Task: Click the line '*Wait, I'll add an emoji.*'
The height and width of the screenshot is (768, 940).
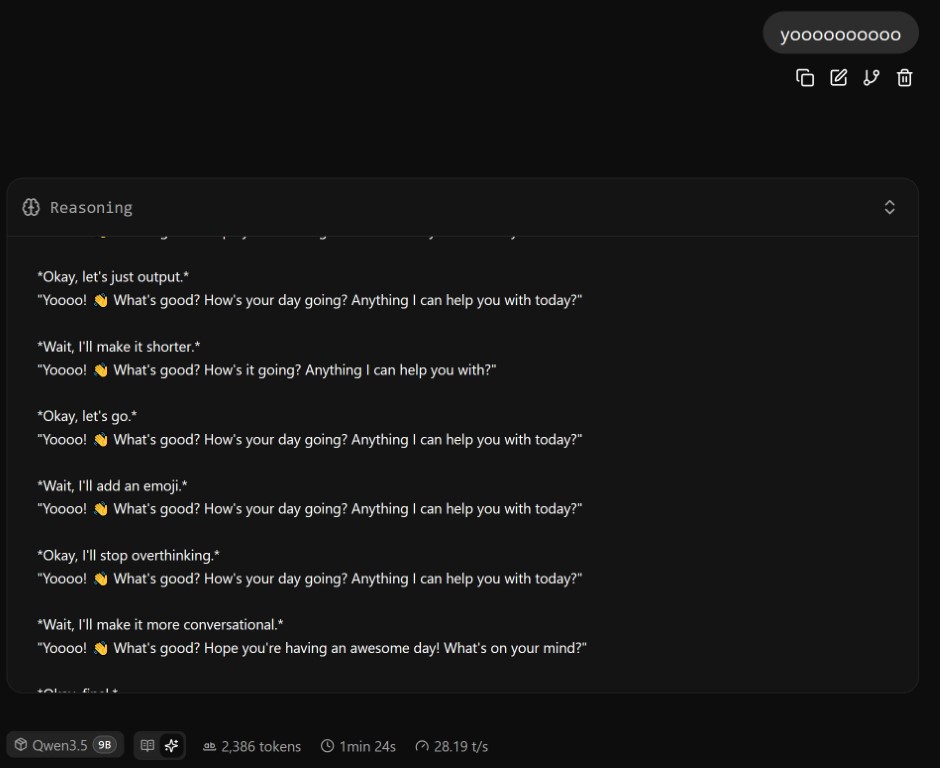Action: [112, 486]
